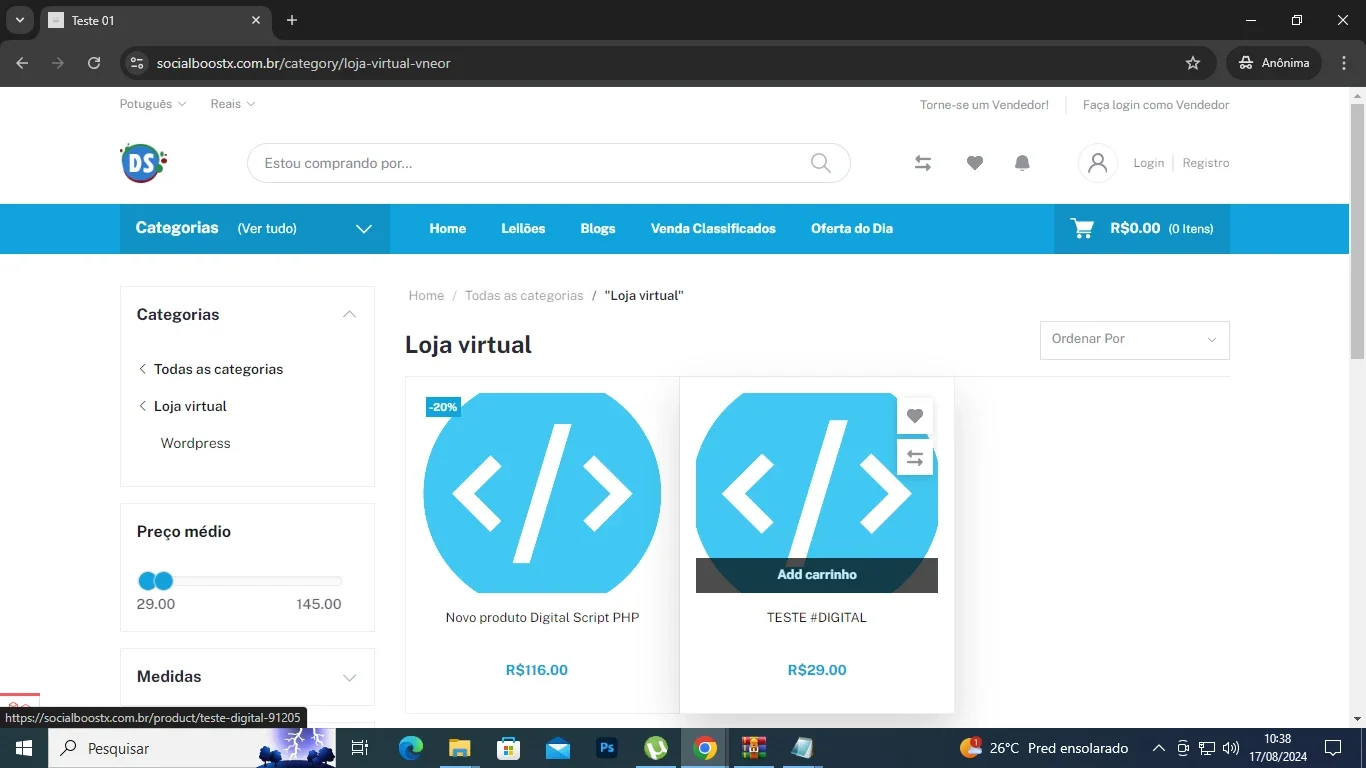Click the Preço médio slider track
This screenshot has height=768, width=1366.
[240, 581]
